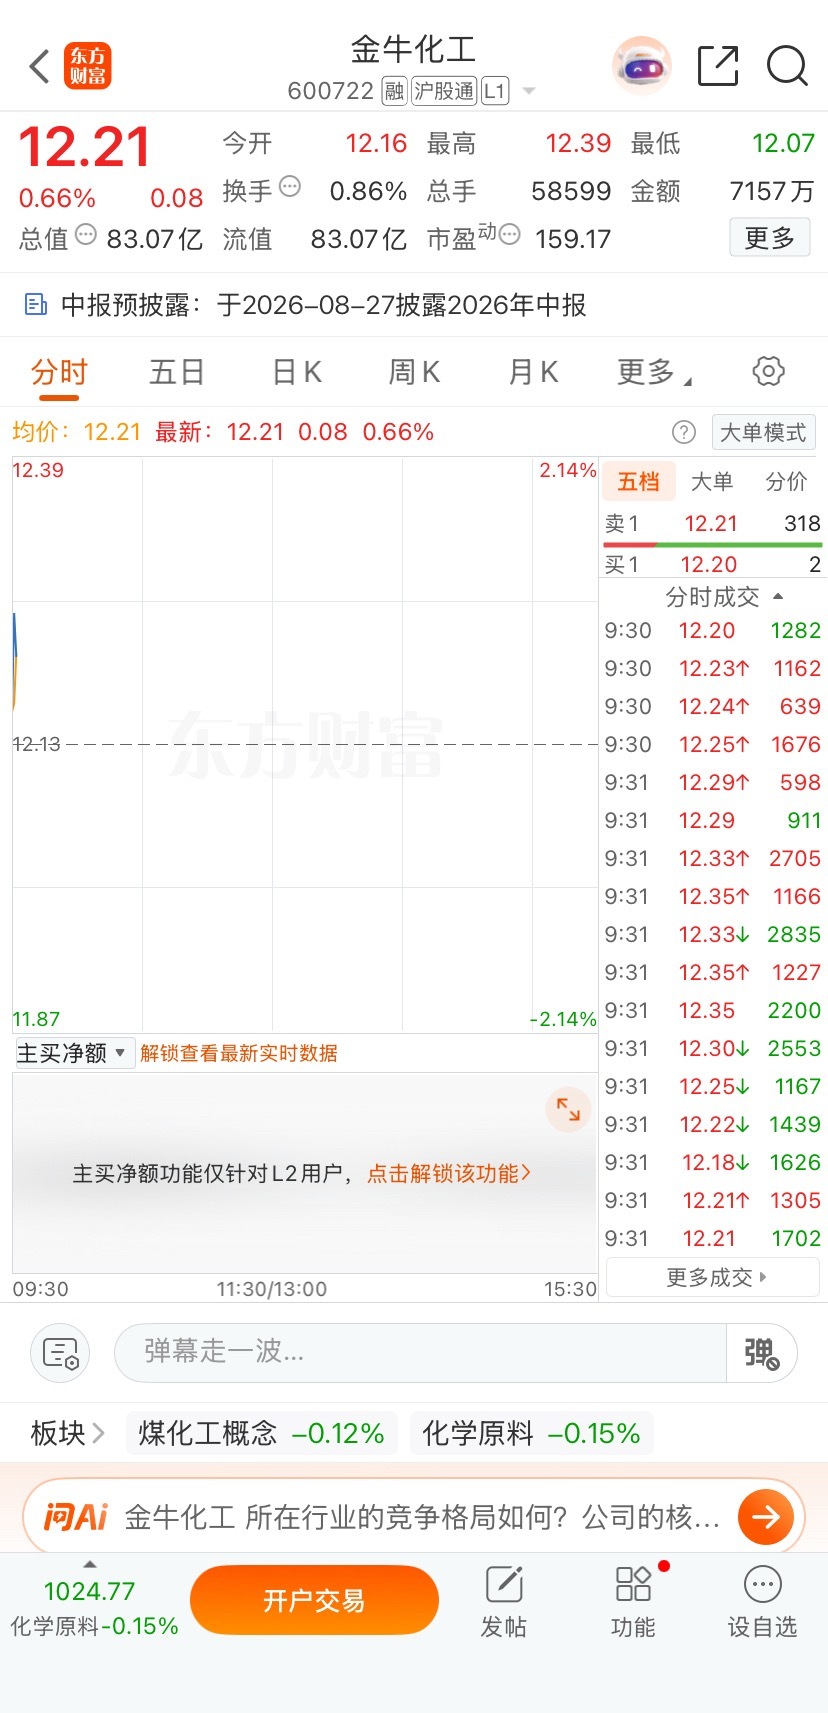Viewport: 828px width, 1713px height.
Task: Tap the share icon
Action: point(718,66)
